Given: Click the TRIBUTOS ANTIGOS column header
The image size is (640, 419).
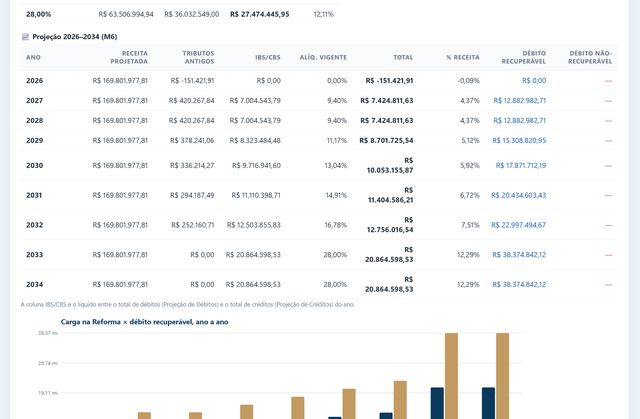Looking at the screenshot, I should click(198, 58).
